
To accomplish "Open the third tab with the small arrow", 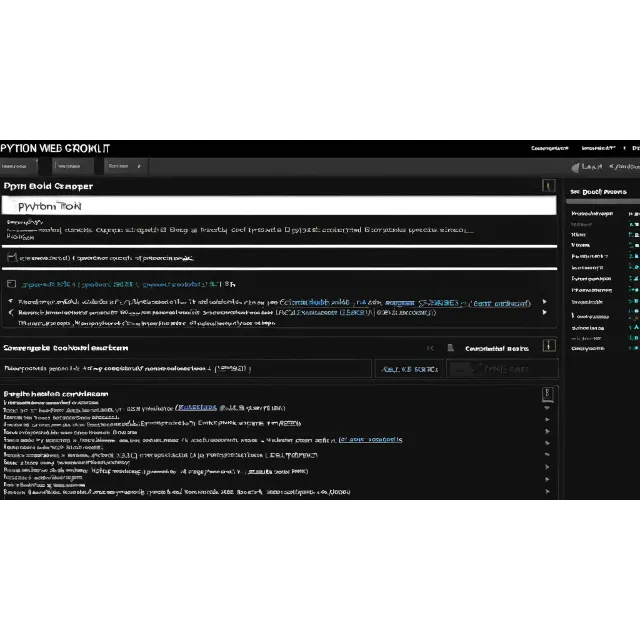I will pyautogui.click(x=126, y=167).
